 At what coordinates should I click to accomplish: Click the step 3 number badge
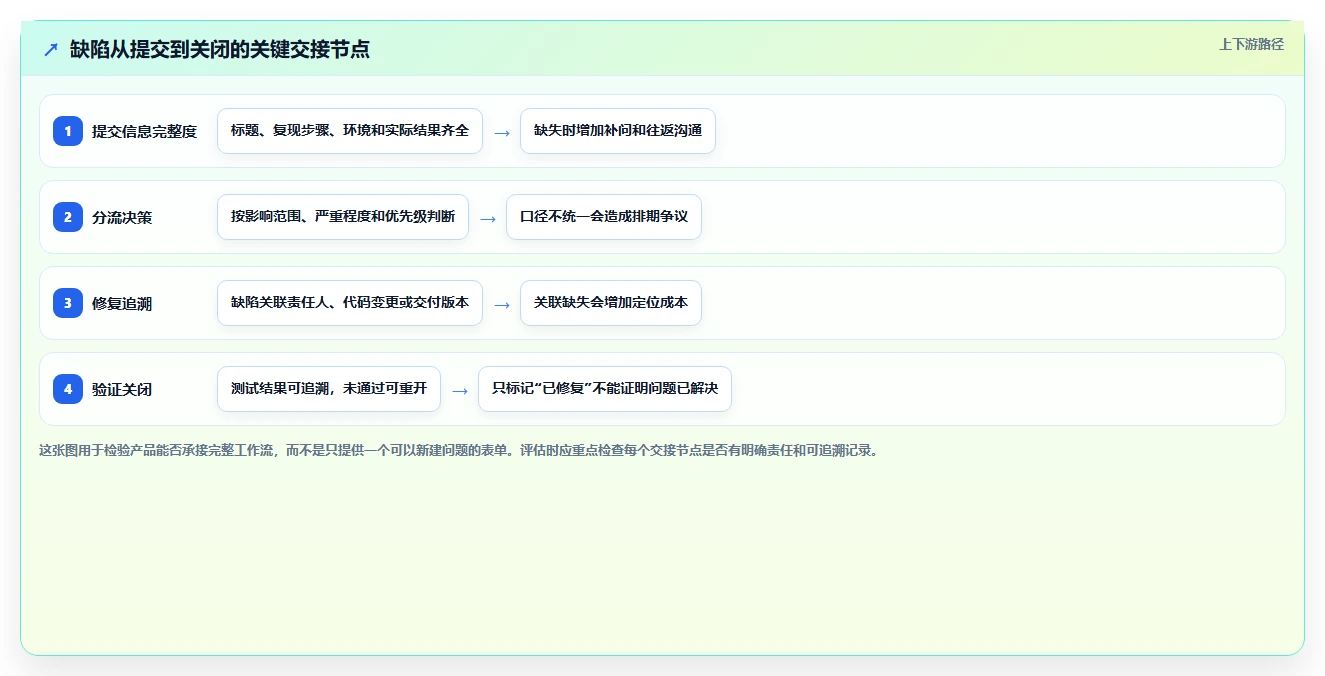(x=68, y=303)
